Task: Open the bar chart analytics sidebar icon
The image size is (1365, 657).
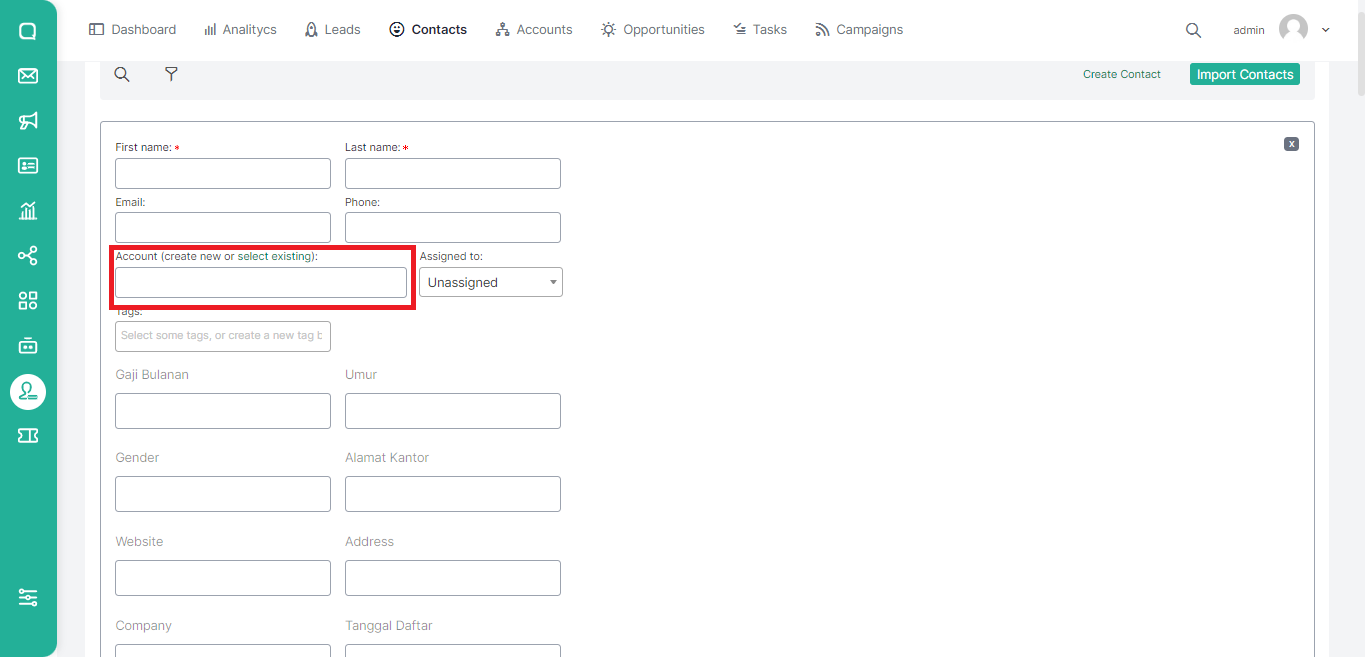Action: click(x=28, y=211)
